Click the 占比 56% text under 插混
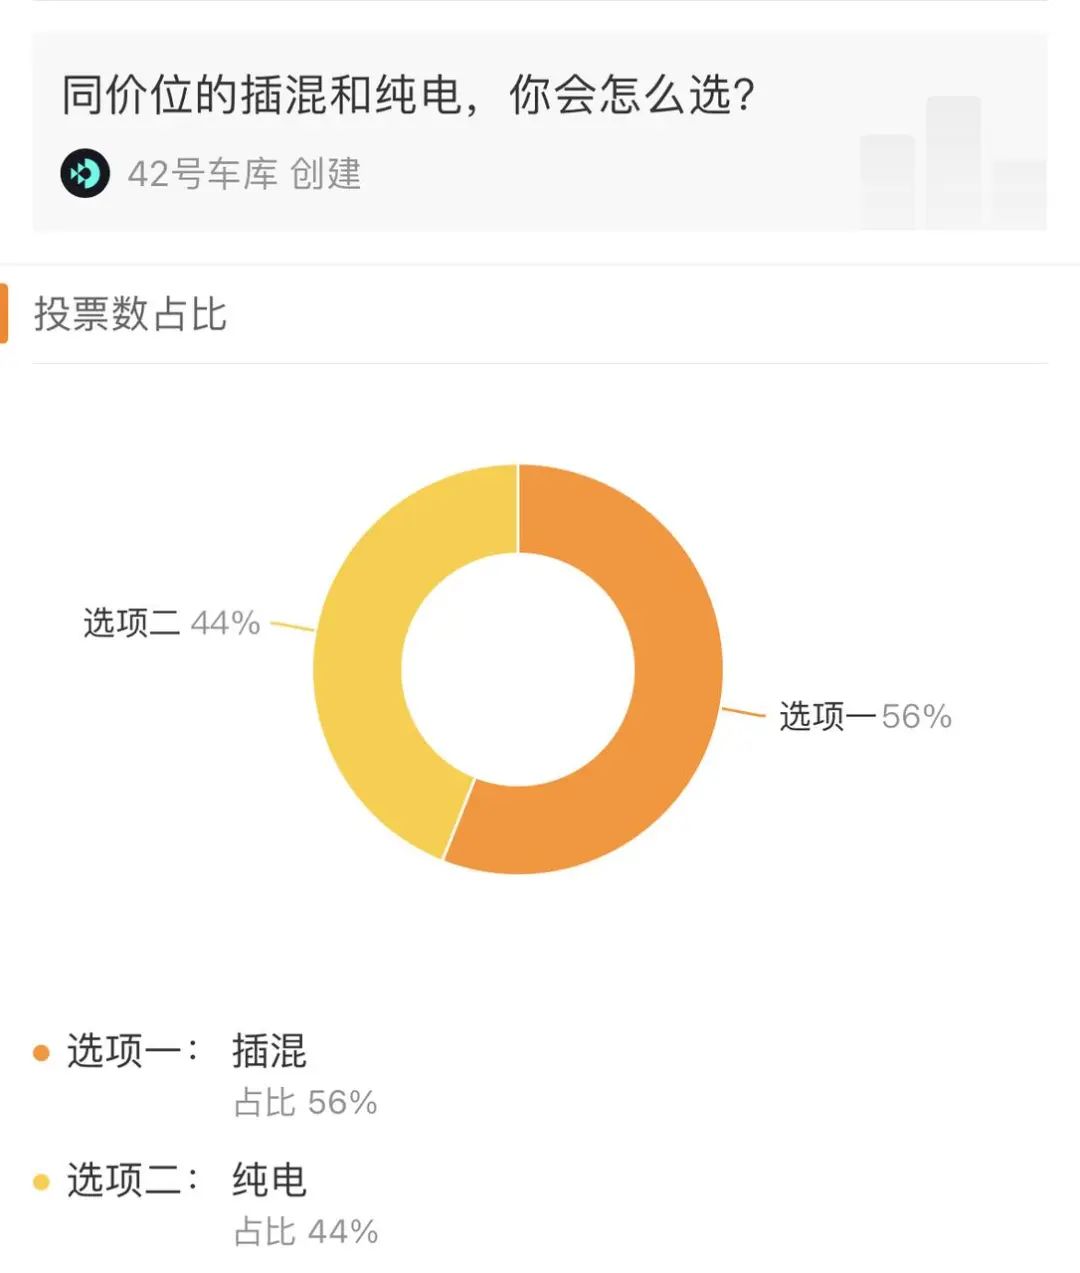1080x1273 pixels. coord(305,1102)
